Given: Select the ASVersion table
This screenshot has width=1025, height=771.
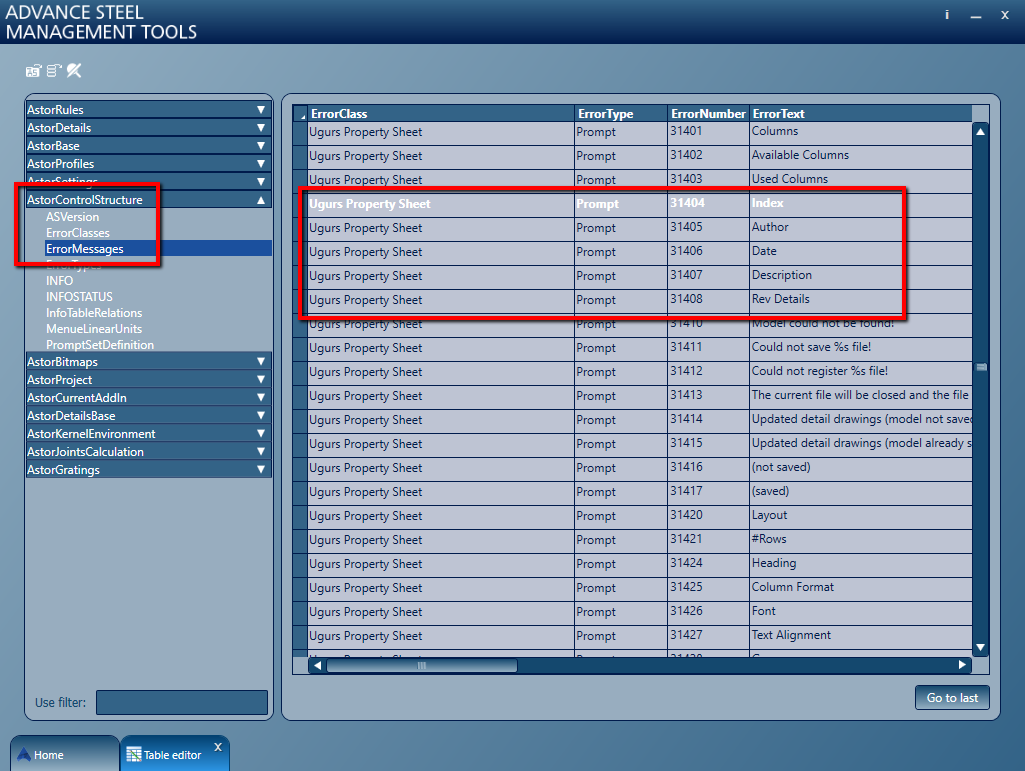Looking at the screenshot, I should click(73, 216).
